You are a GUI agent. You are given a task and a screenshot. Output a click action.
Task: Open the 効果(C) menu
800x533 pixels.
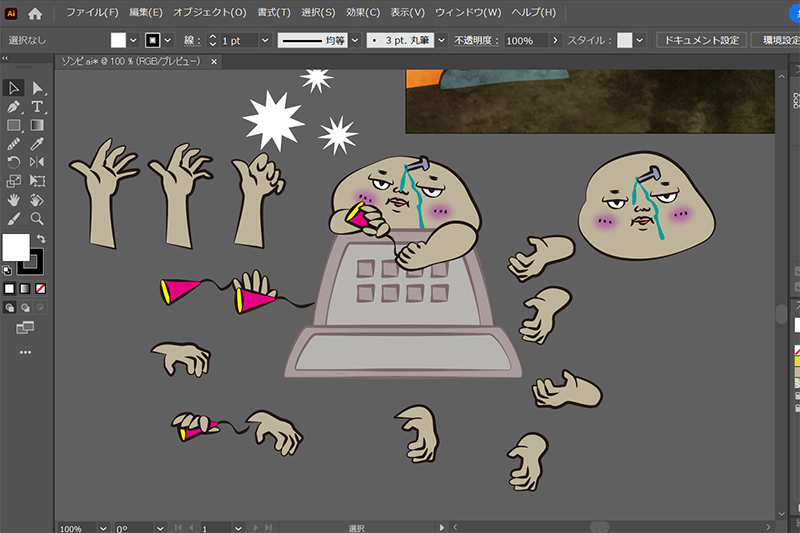coord(363,14)
